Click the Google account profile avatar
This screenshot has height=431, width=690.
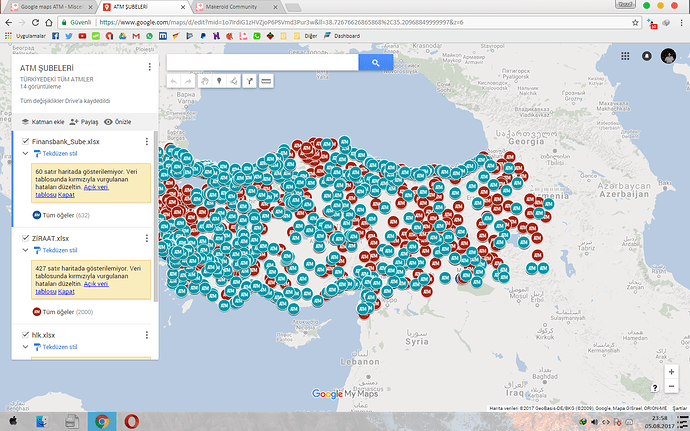coord(668,56)
